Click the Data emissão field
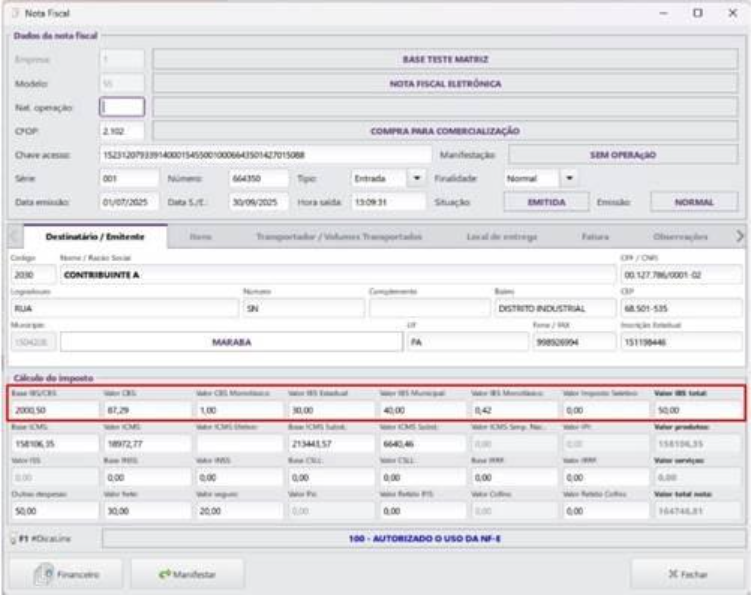This screenshot has height=595, width=751. 129,202
